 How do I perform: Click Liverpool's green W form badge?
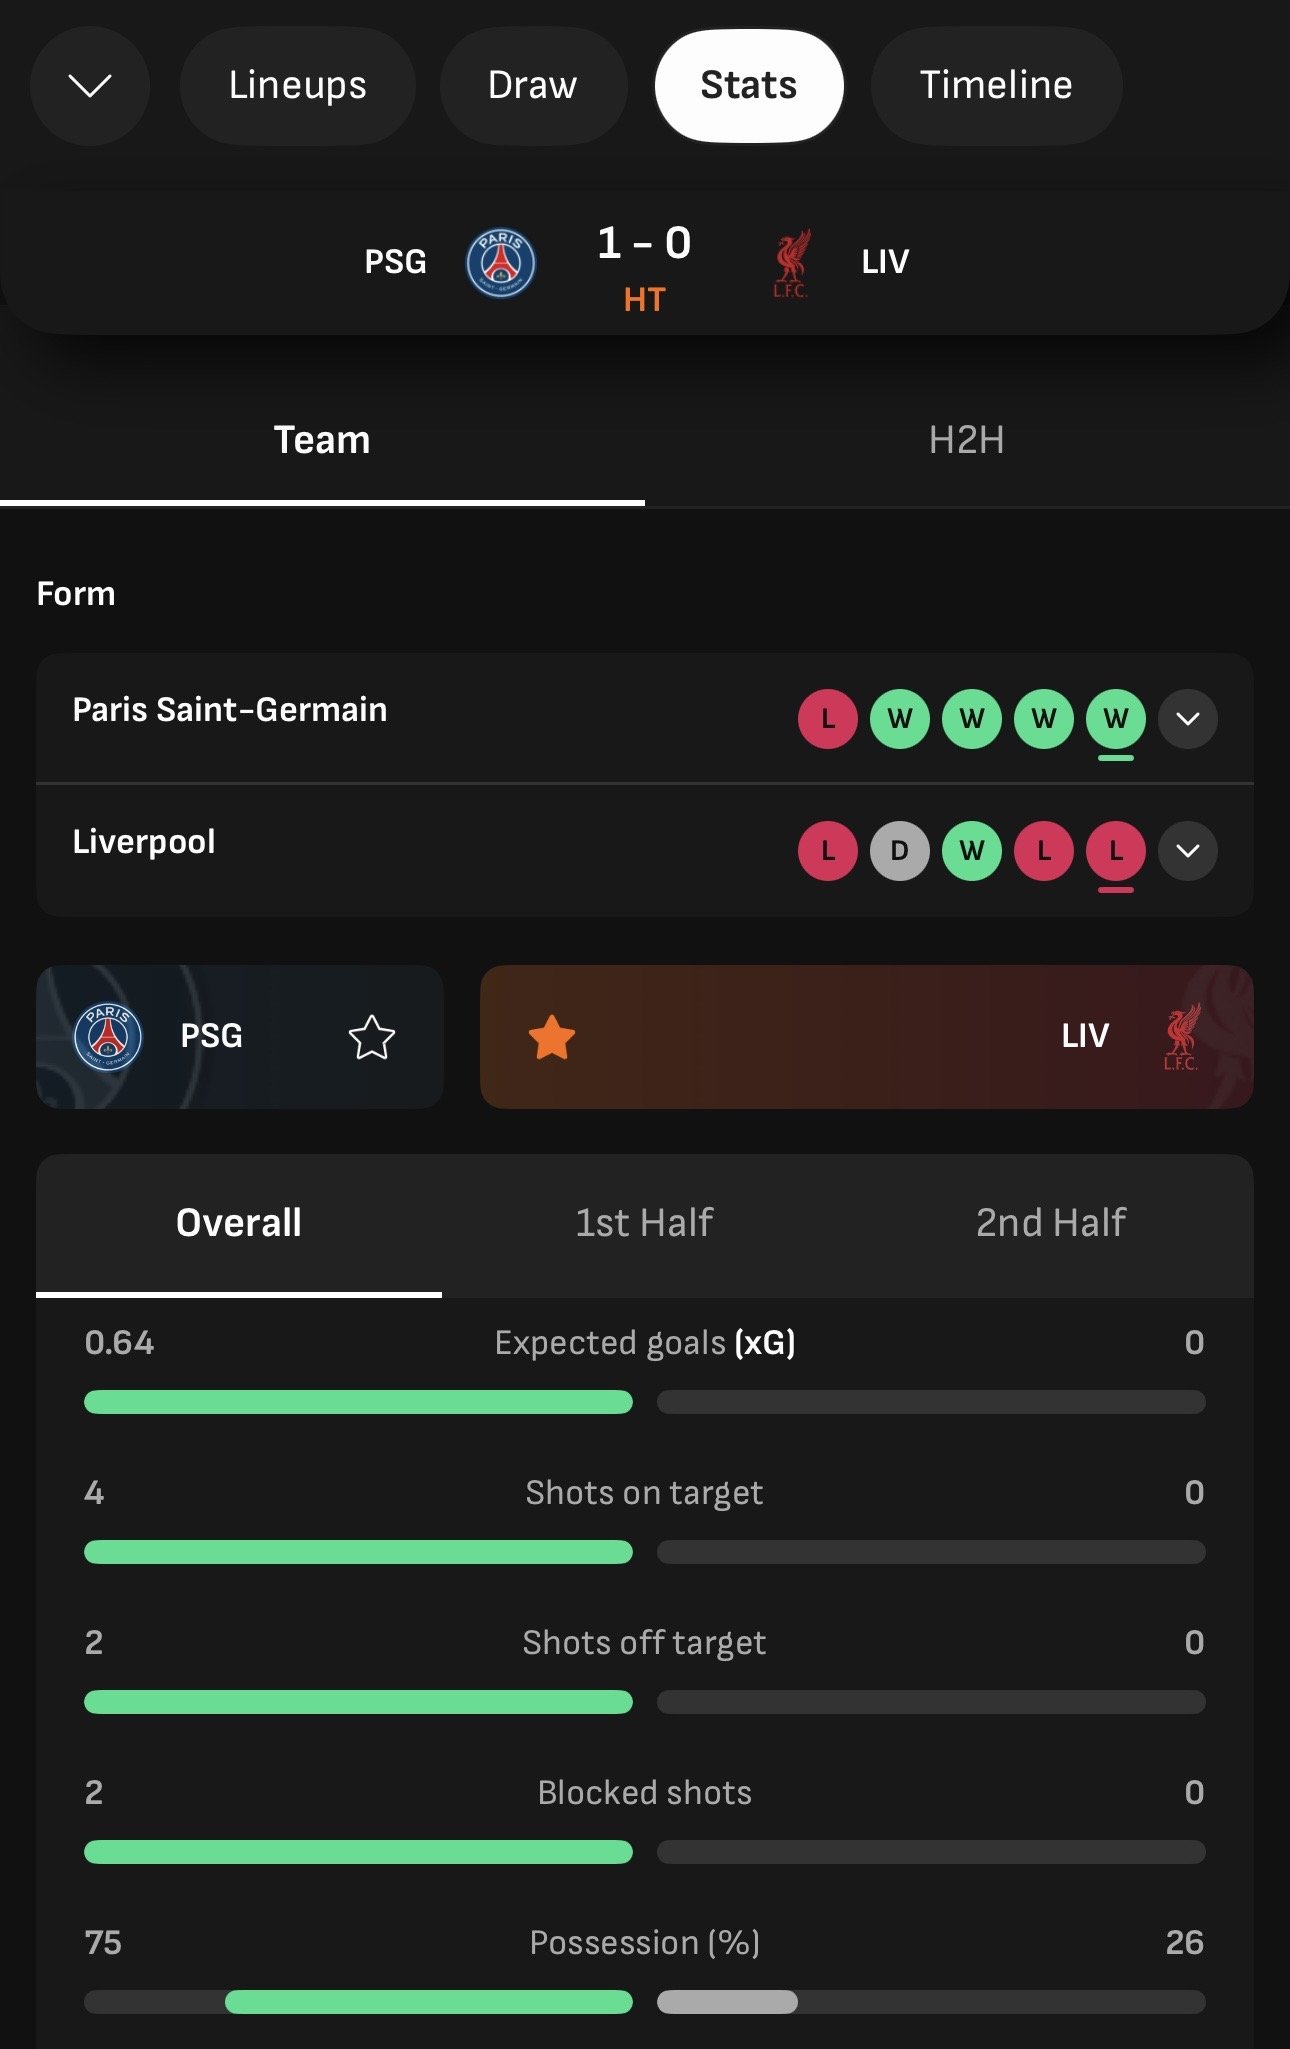971,851
